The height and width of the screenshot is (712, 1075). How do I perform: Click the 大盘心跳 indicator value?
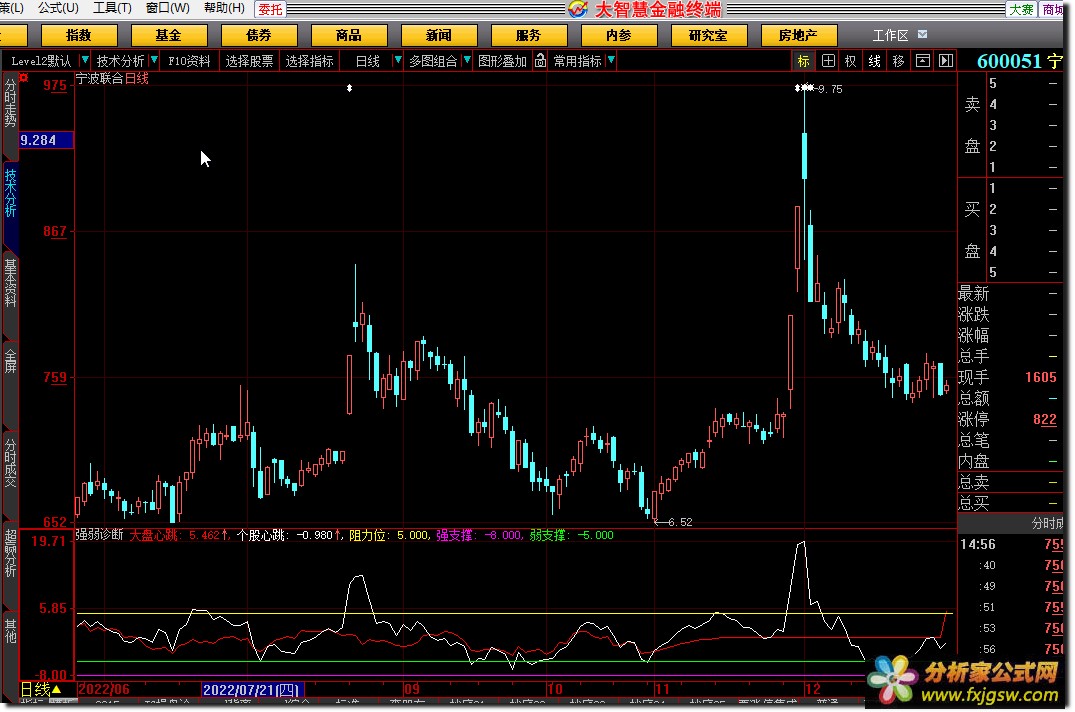[x=178, y=535]
